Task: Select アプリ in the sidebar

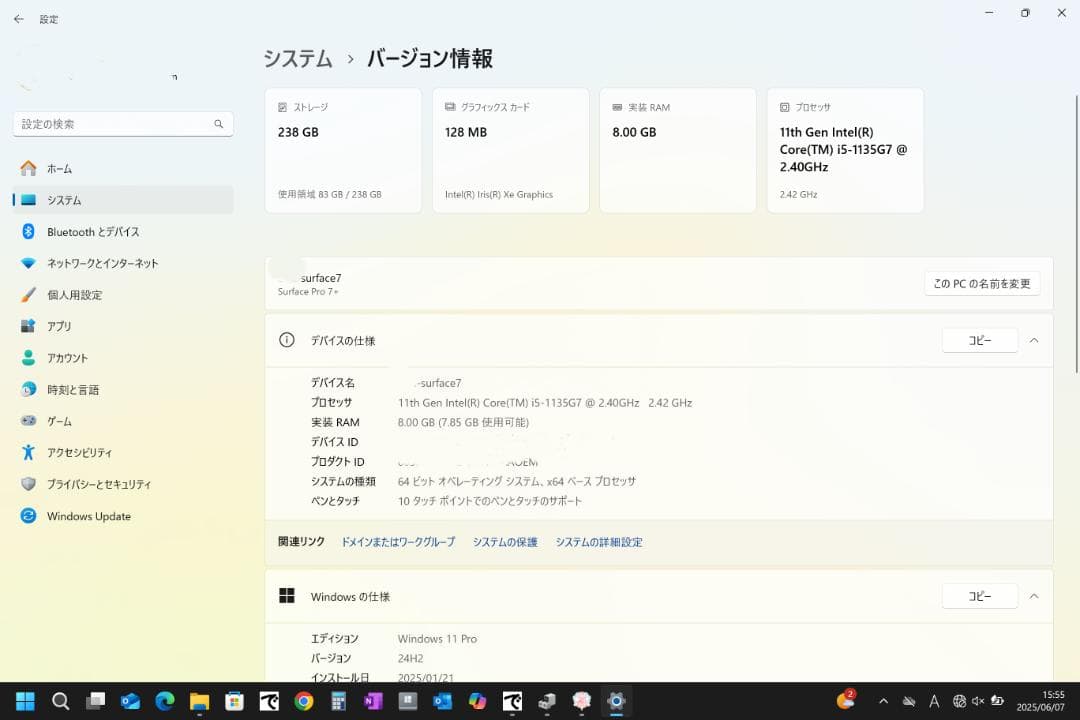Action: click(123, 326)
